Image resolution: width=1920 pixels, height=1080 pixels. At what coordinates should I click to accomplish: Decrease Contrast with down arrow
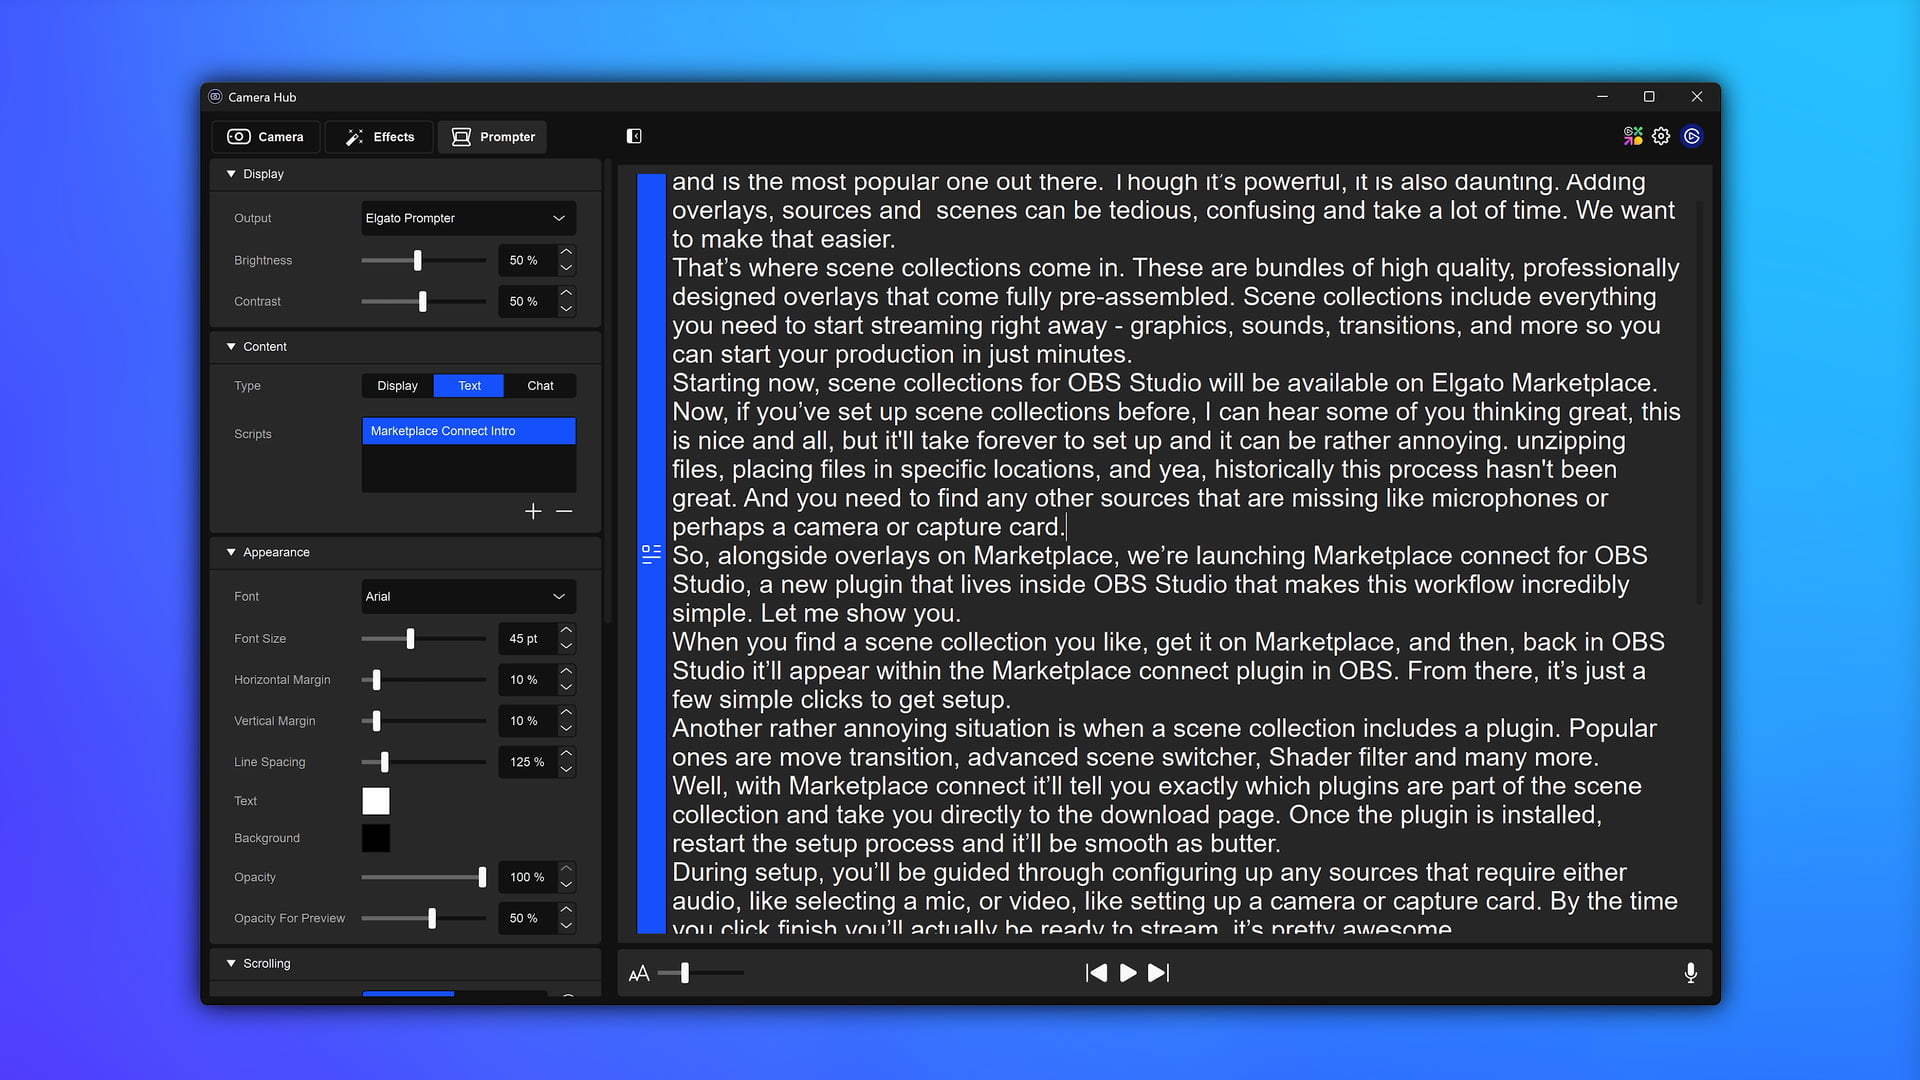pos(566,309)
